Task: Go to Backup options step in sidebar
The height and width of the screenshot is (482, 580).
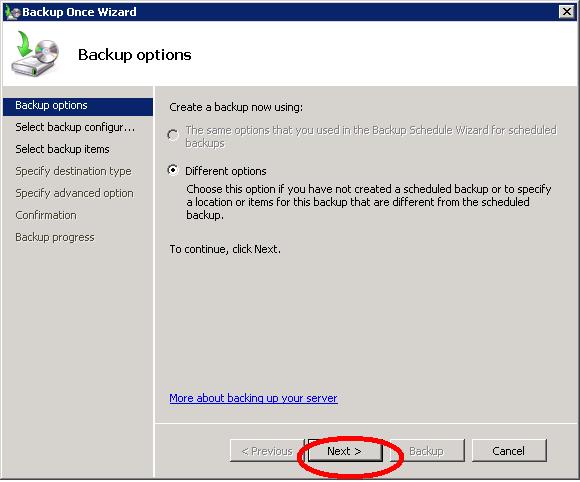Action: pyautogui.click(x=78, y=106)
